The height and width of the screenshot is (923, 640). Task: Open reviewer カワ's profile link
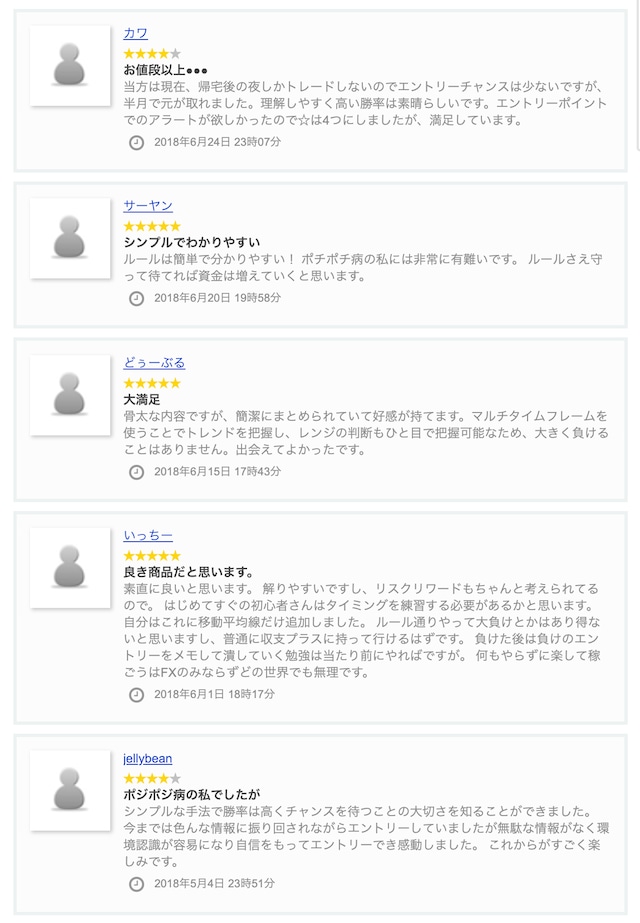tap(135, 34)
